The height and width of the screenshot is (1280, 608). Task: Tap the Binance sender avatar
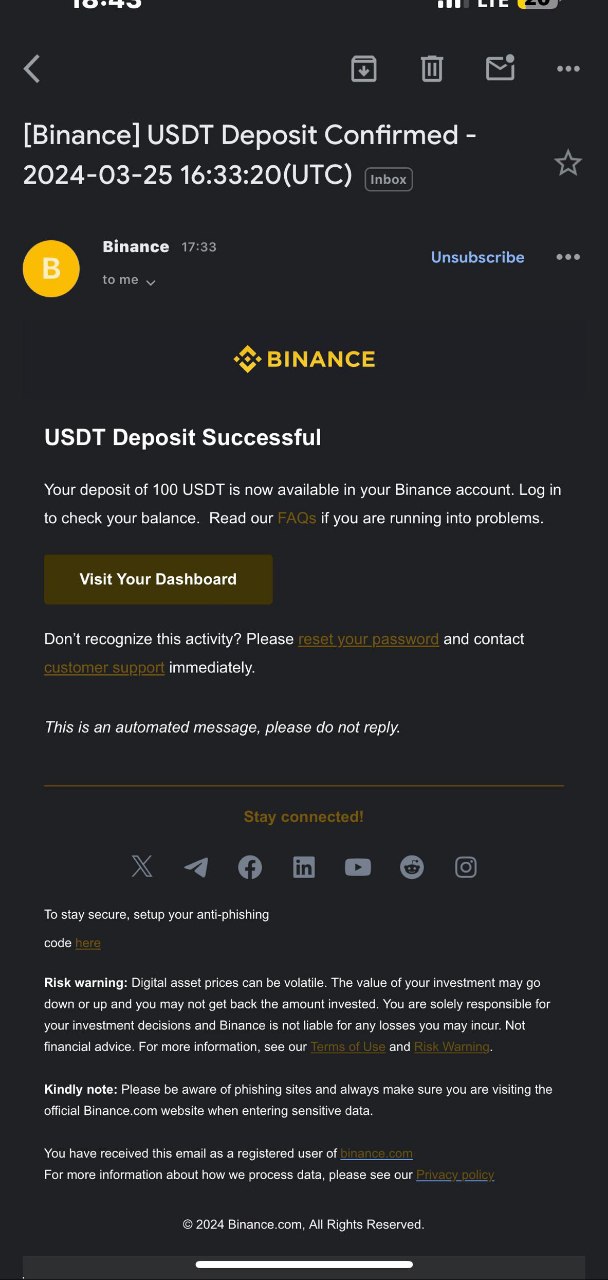[x=51, y=268]
